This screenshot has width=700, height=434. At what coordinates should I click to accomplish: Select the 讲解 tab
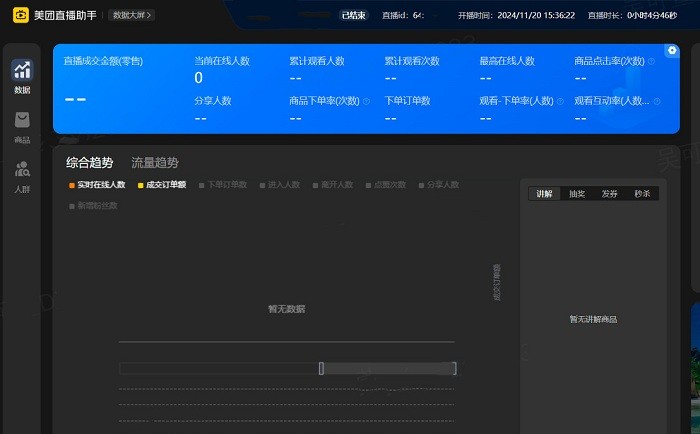click(x=544, y=194)
